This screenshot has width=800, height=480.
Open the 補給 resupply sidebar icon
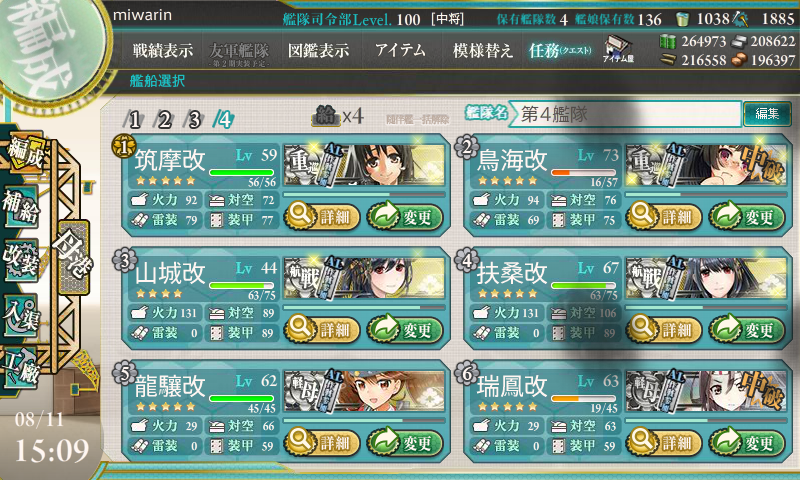[21, 207]
